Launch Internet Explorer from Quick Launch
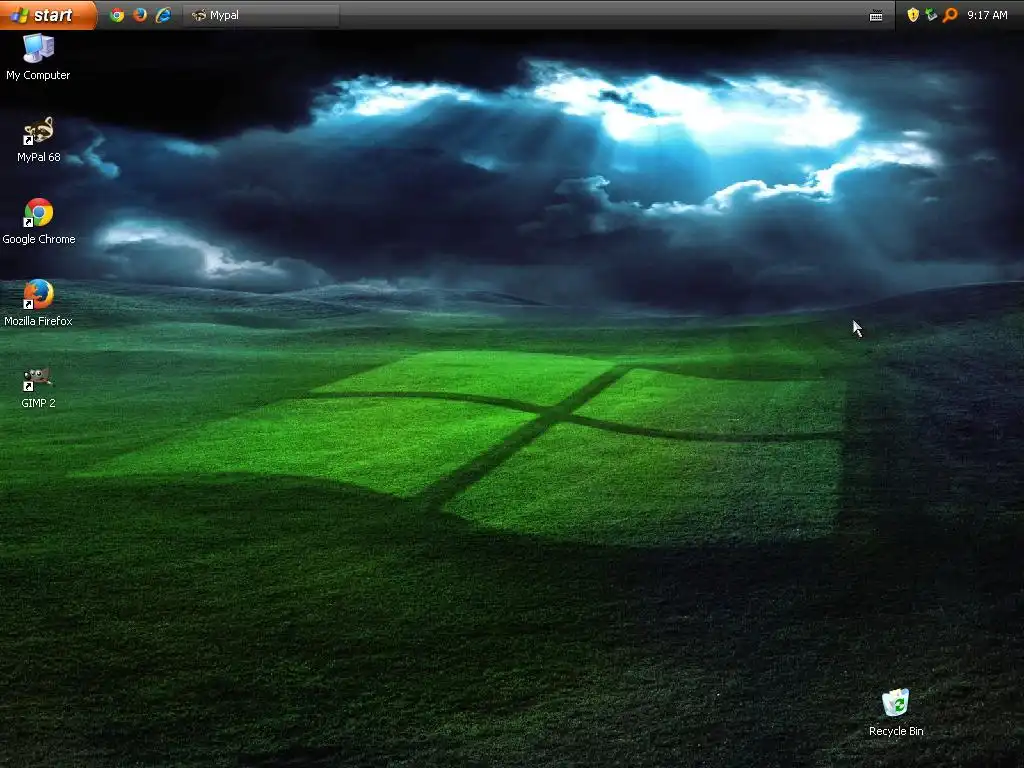This screenshot has width=1024, height=768. (163, 15)
